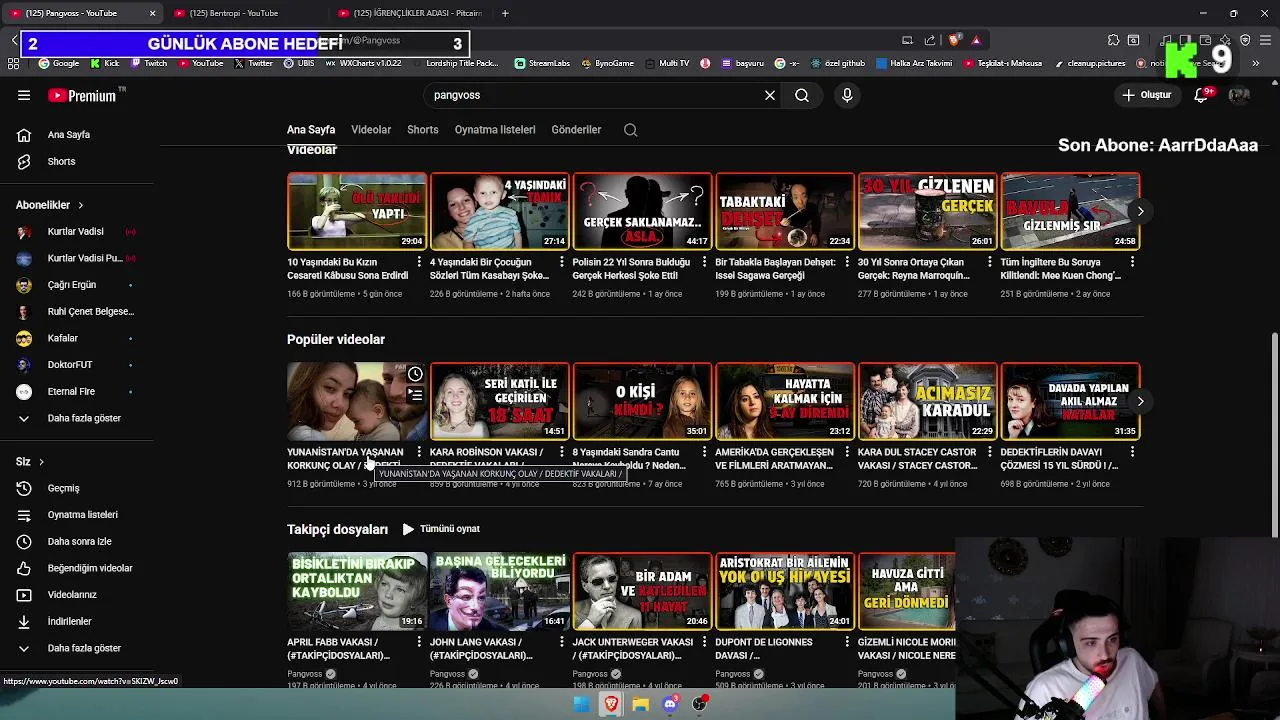Open Discord from the taskbar
The image size is (1280, 720).
670,704
